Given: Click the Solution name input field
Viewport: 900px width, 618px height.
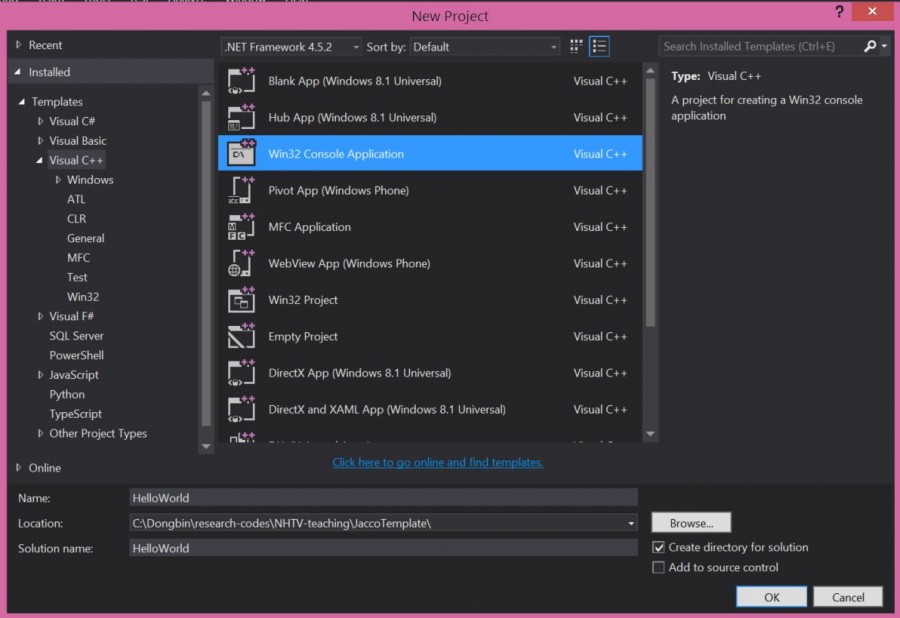Looking at the screenshot, I should tap(383, 548).
